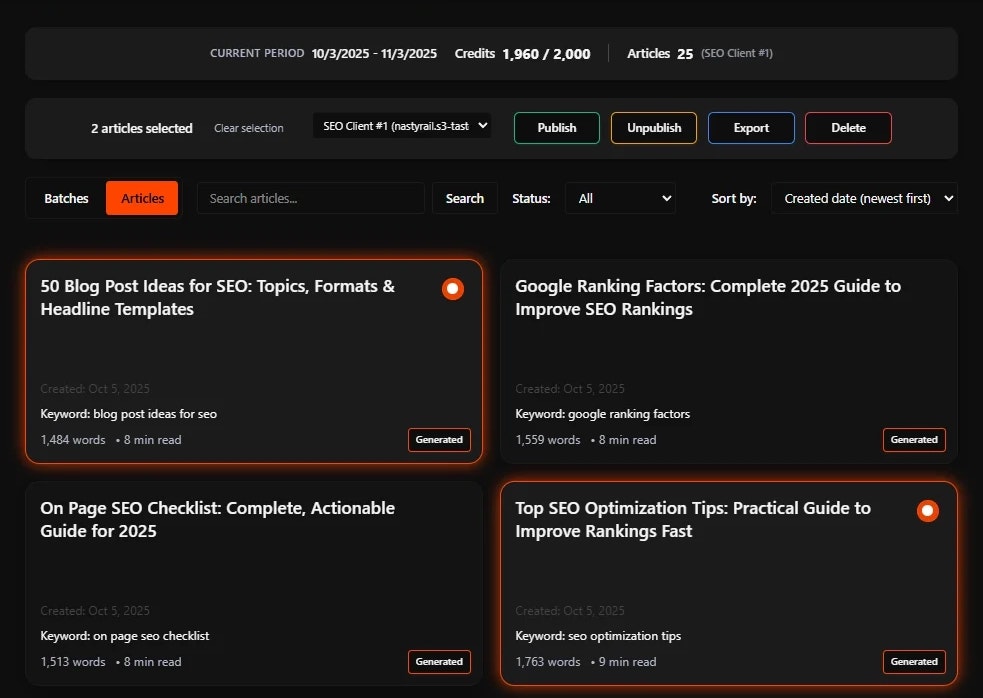Open the Status filter dropdown
Screen dimensions: 983x698
[620, 198]
